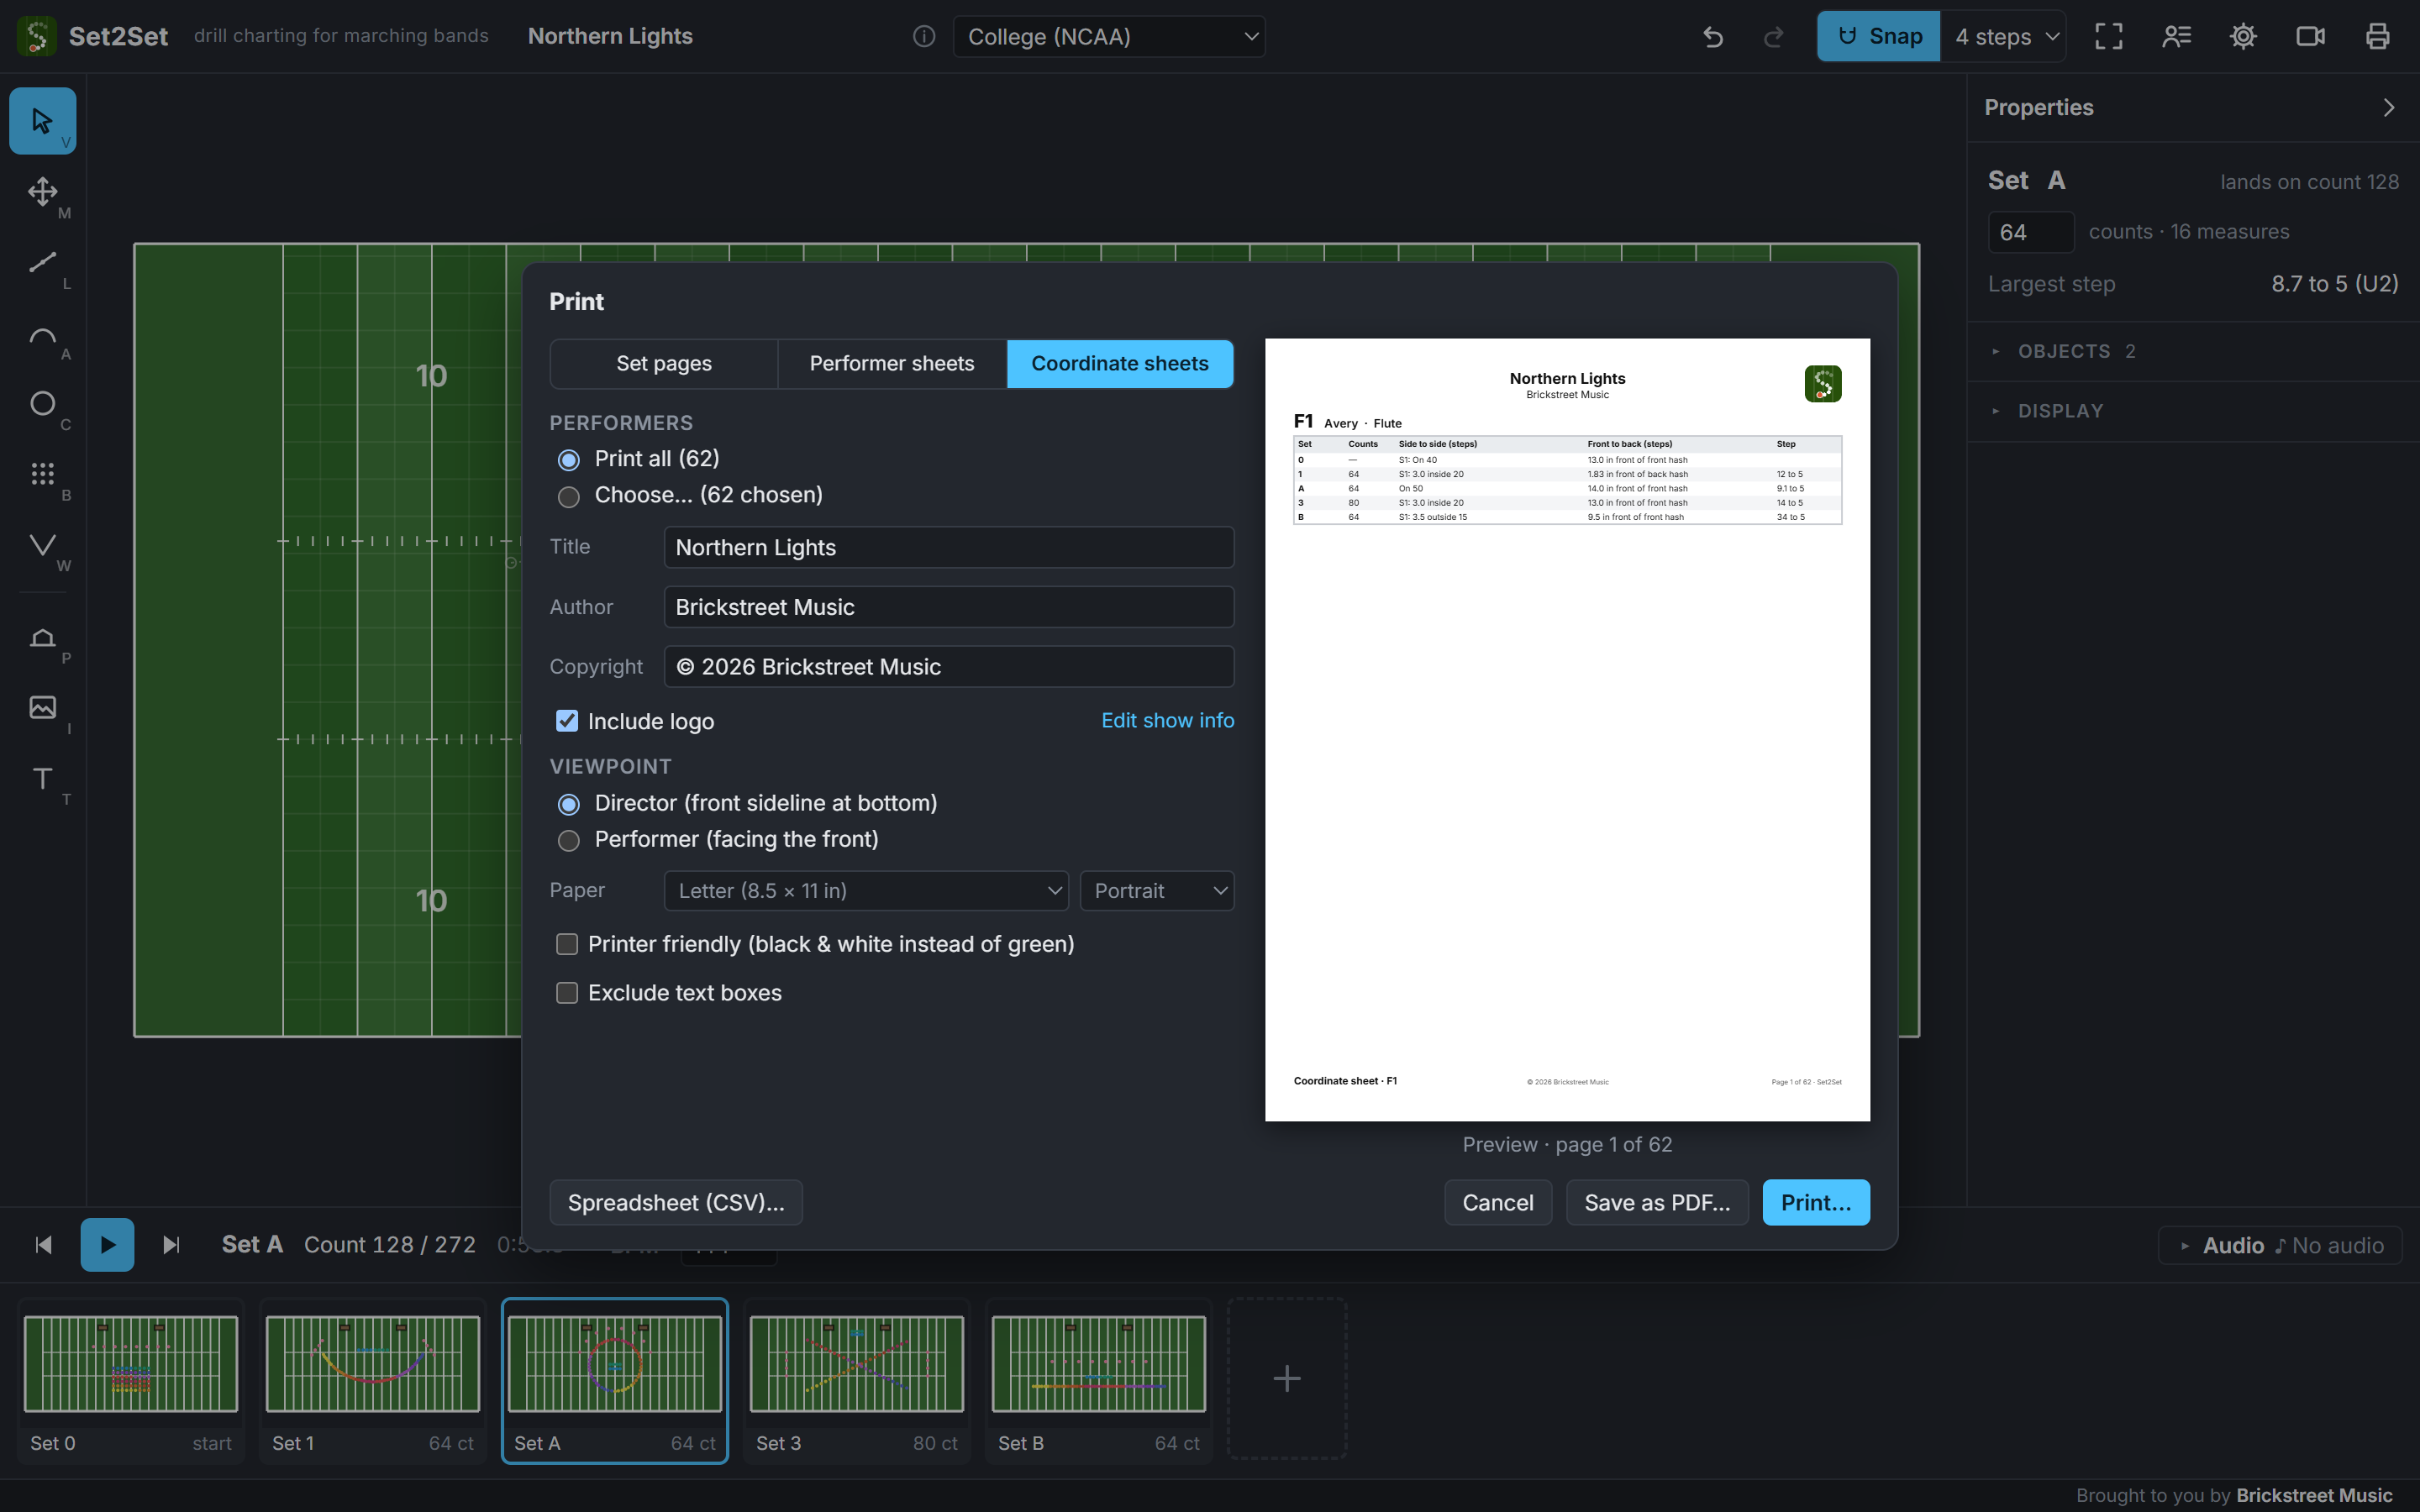Select the arrow pointer tool
Screen dimensions: 2420x1512
click(42, 121)
